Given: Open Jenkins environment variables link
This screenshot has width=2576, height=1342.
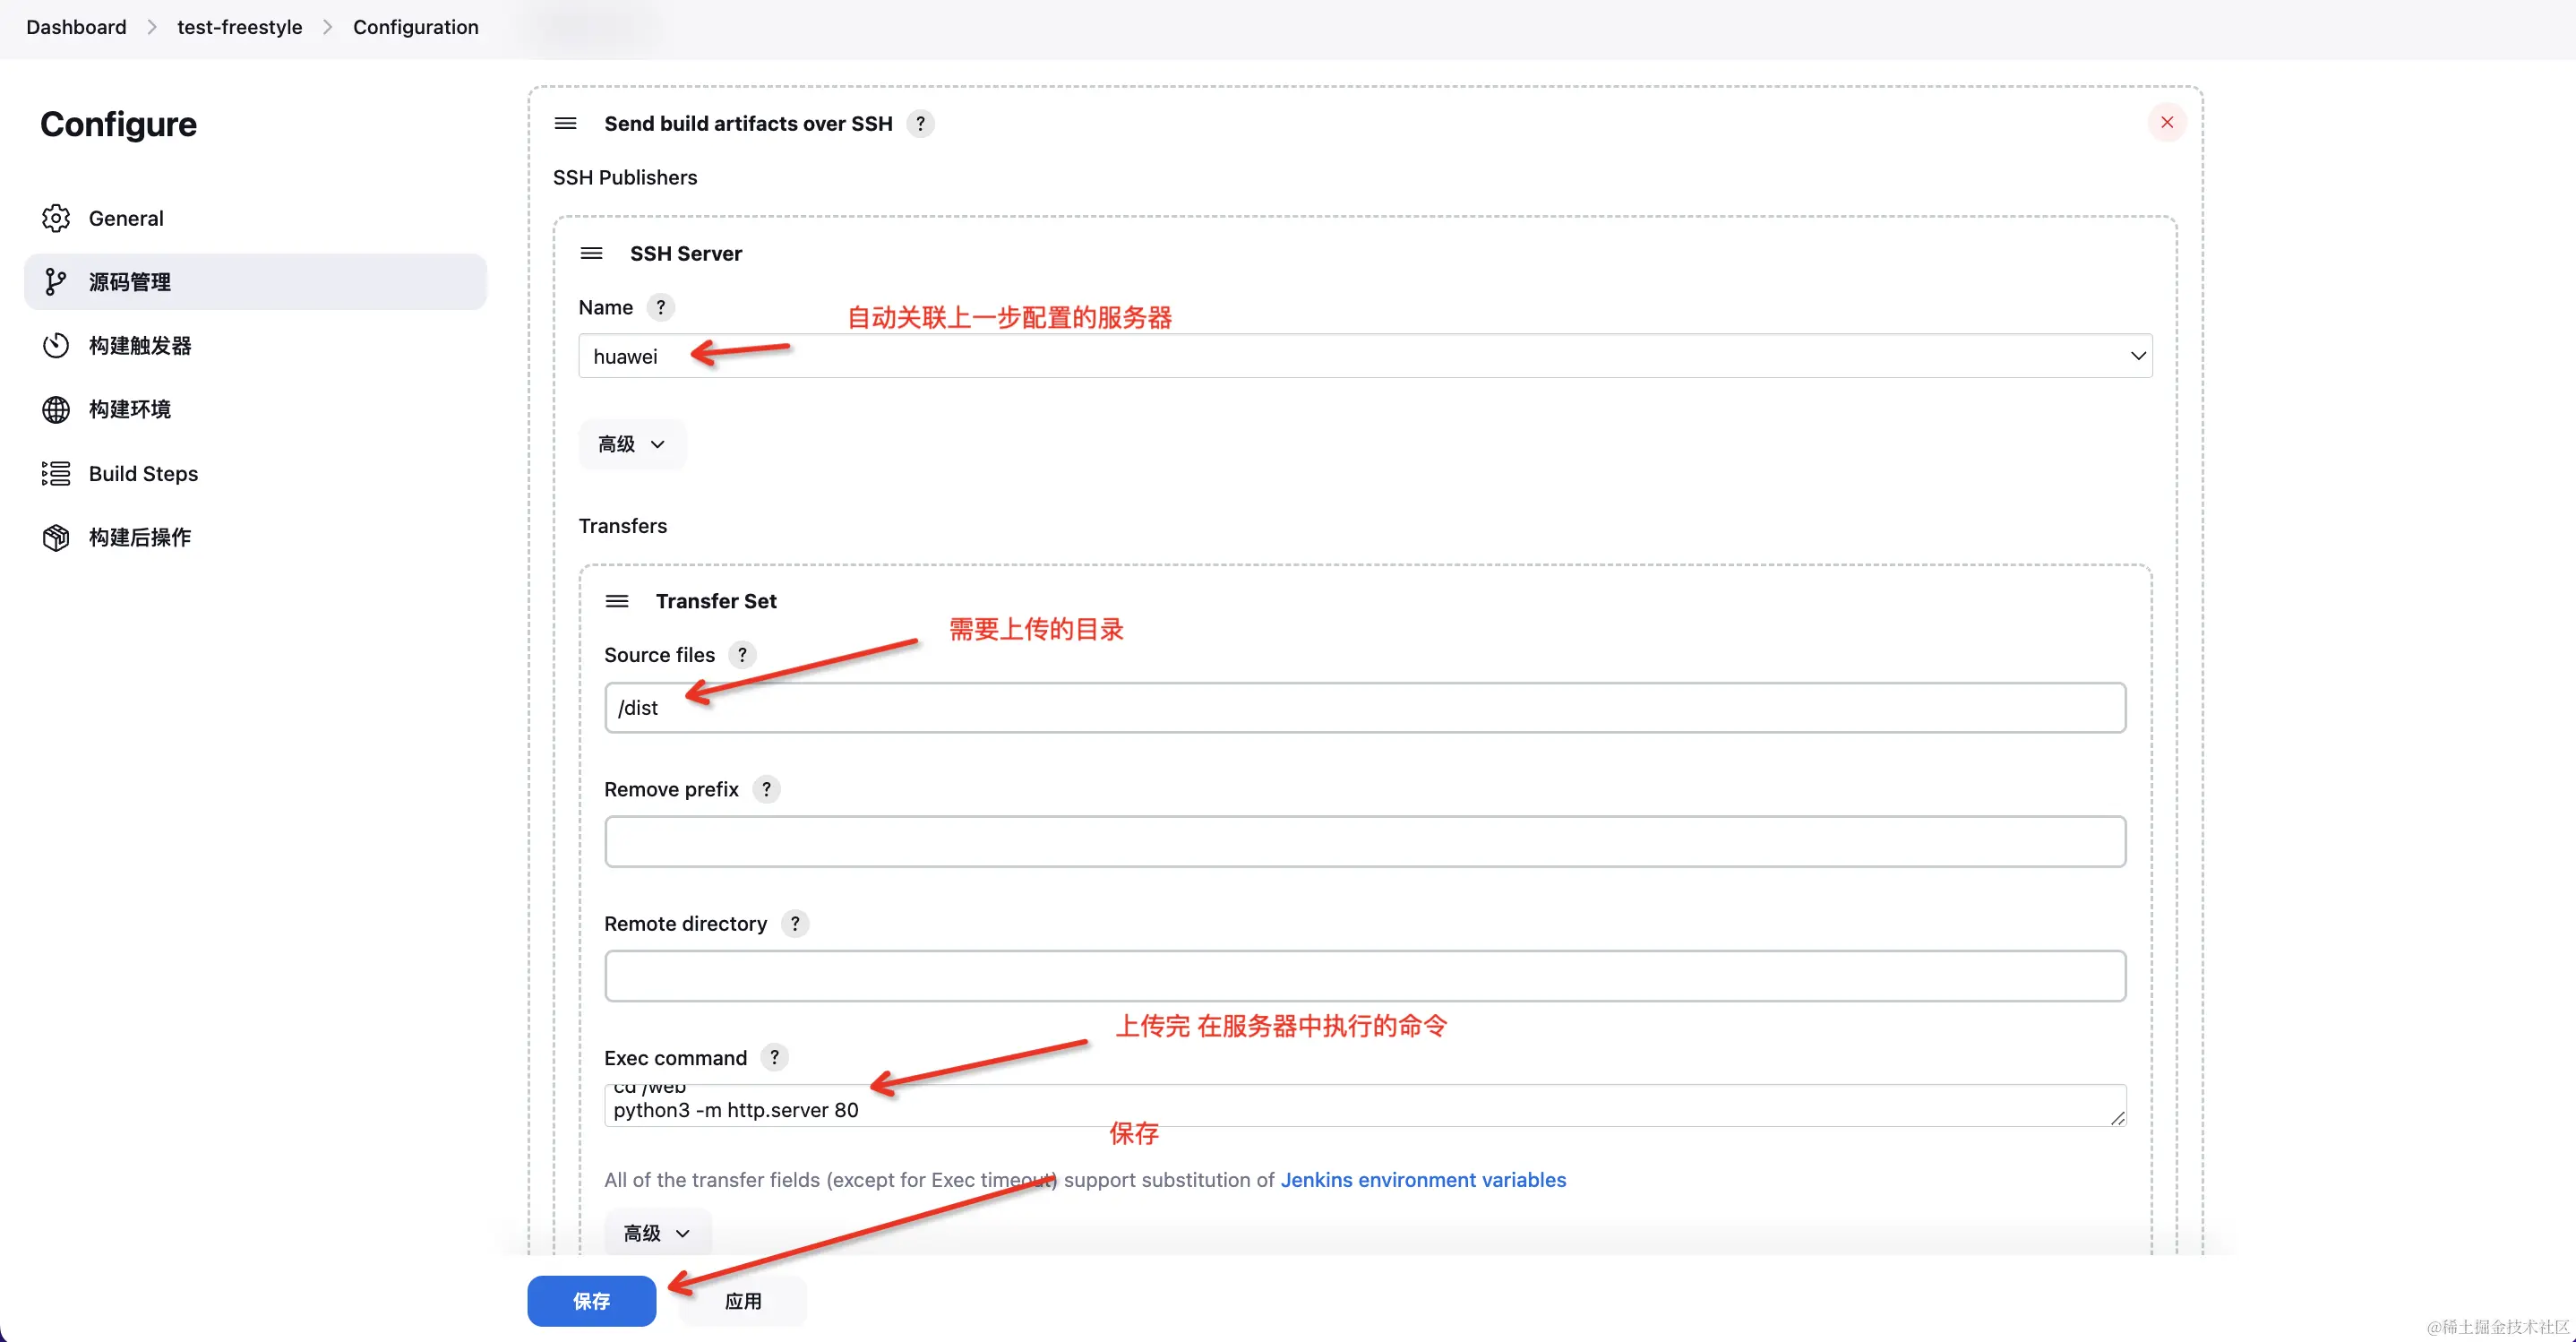Looking at the screenshot, I should point(1423,1180).
